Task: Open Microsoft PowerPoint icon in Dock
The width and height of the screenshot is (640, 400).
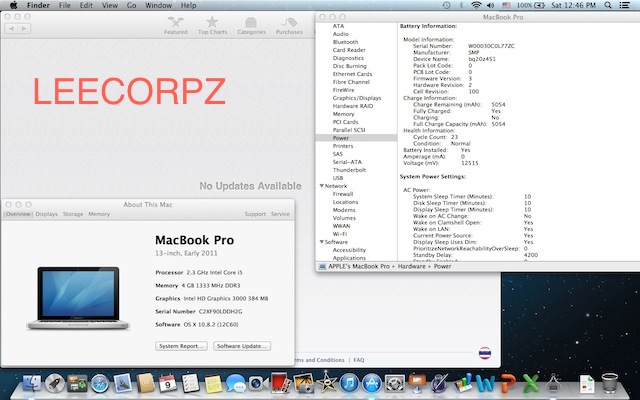Action: [x=508, y=384]
